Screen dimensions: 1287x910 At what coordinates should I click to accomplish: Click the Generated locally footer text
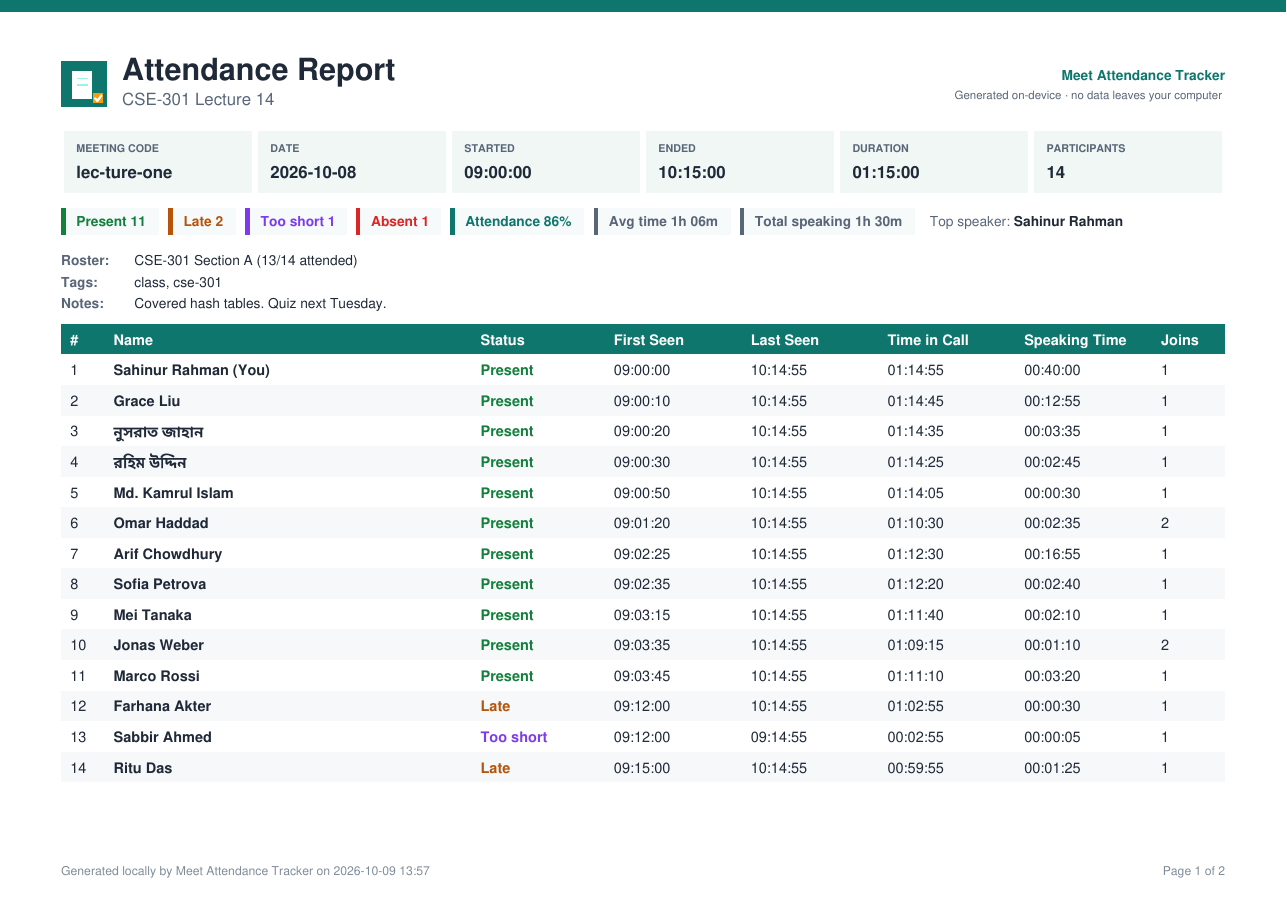pyautogui.click(x=245, y=871)
